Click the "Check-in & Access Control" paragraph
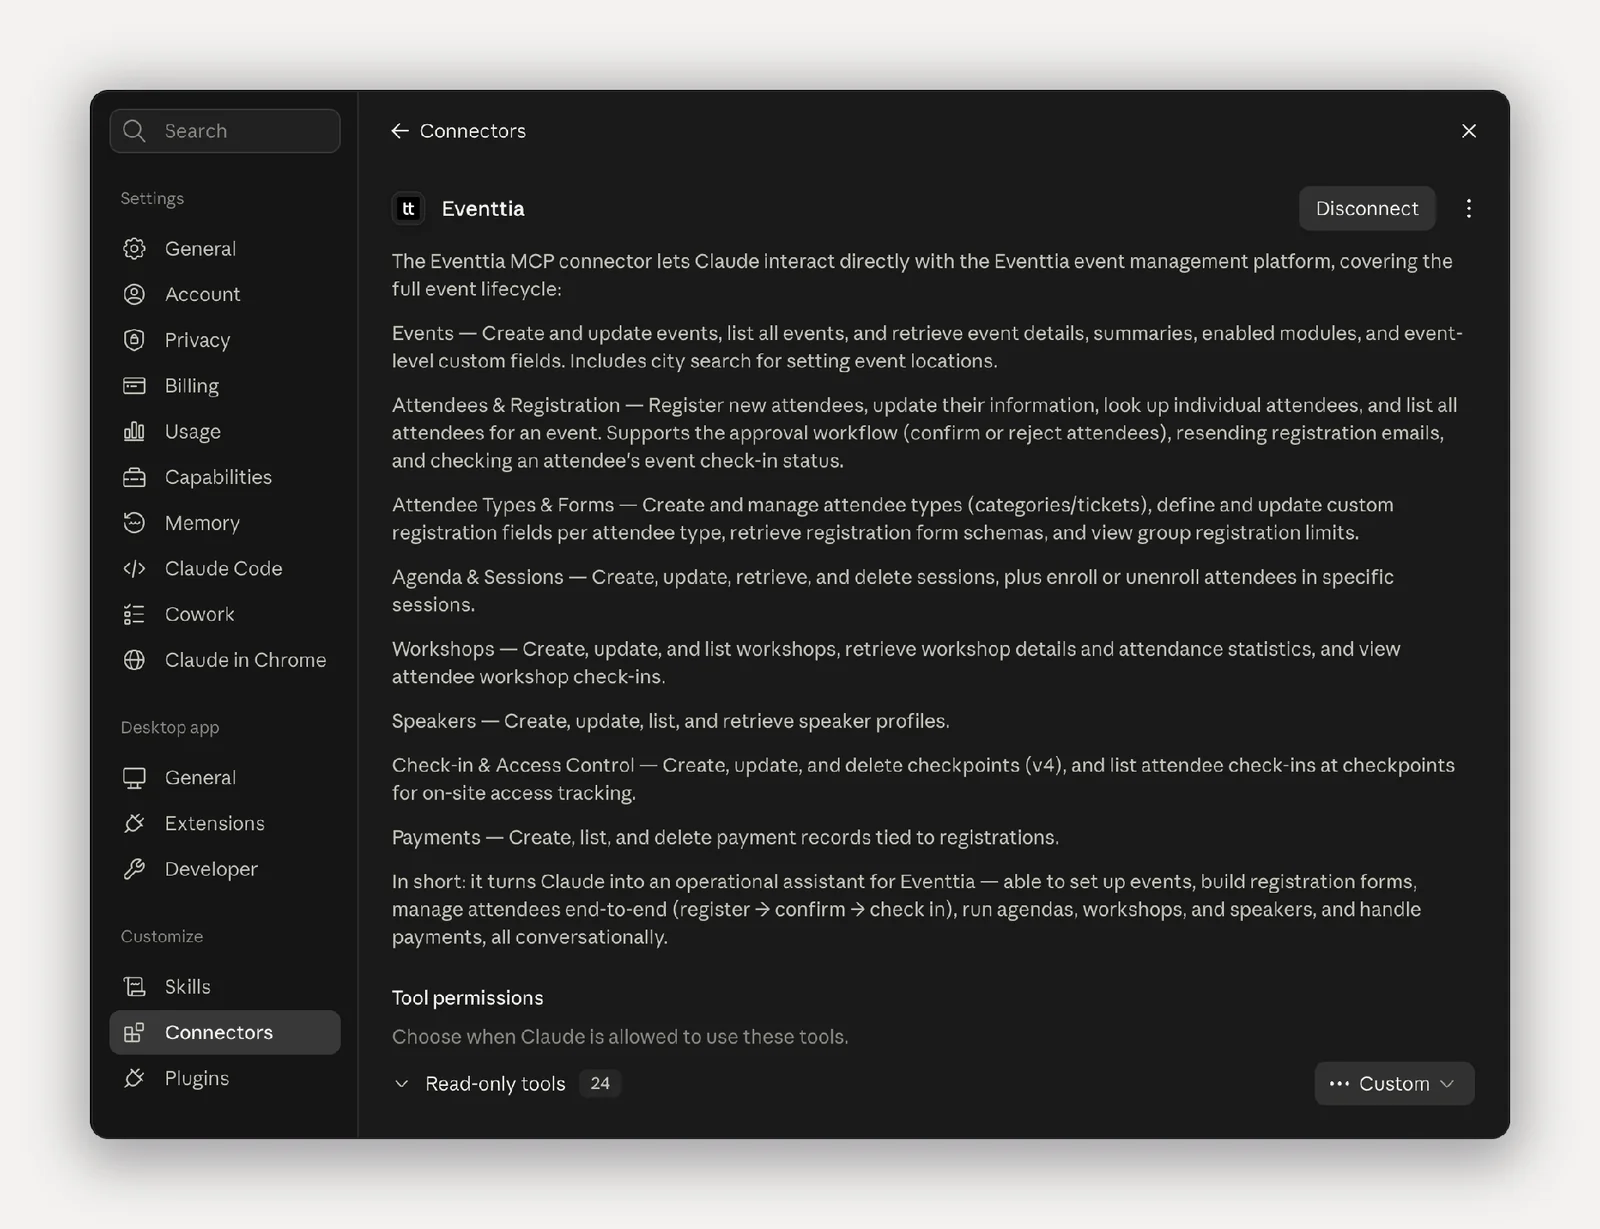The height and width of the screenshot is (1229, 1600). click(923, 779)
